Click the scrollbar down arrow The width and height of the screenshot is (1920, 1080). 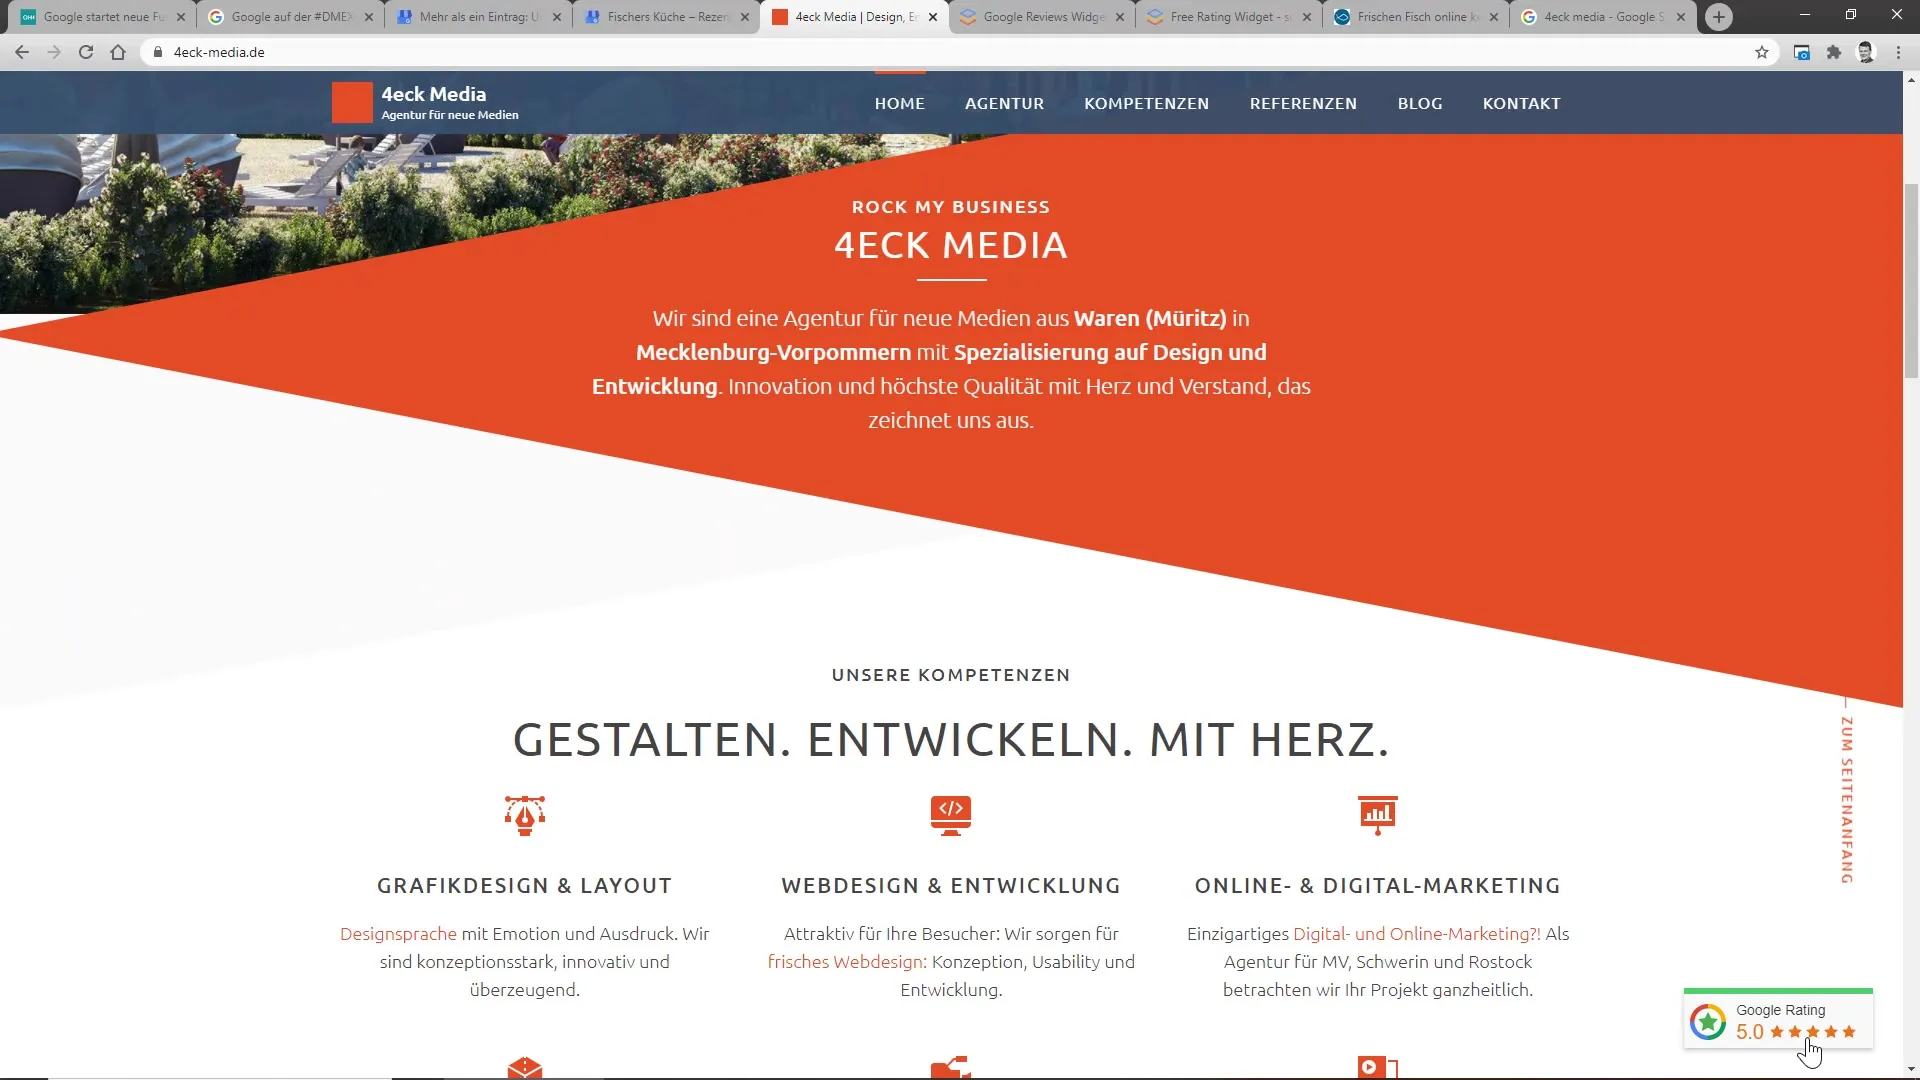coord(1912,1069)
